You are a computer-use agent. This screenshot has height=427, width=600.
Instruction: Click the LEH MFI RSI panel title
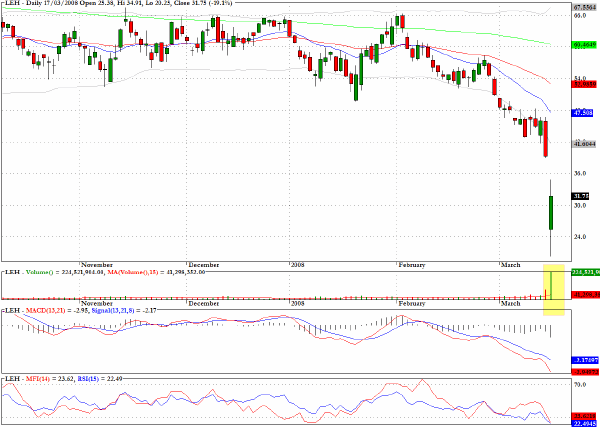click(63, 379)
